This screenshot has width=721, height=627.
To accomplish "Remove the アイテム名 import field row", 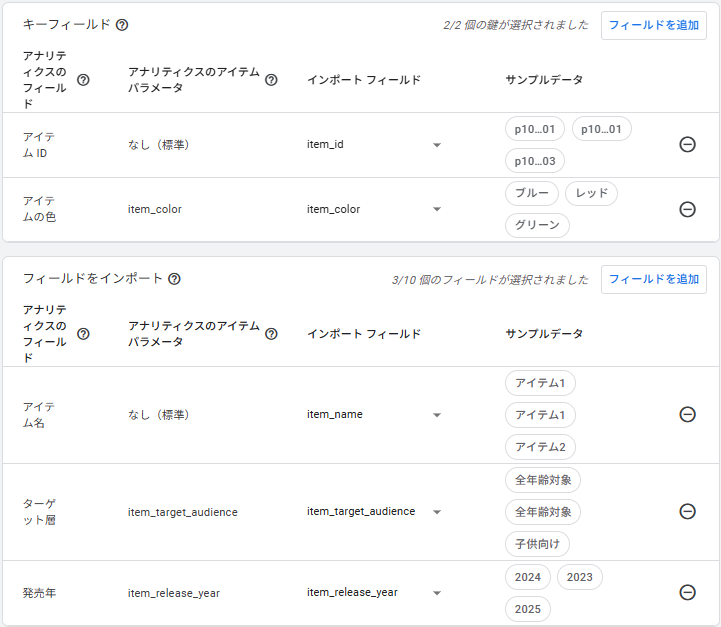I will click(x=687, y=414).
